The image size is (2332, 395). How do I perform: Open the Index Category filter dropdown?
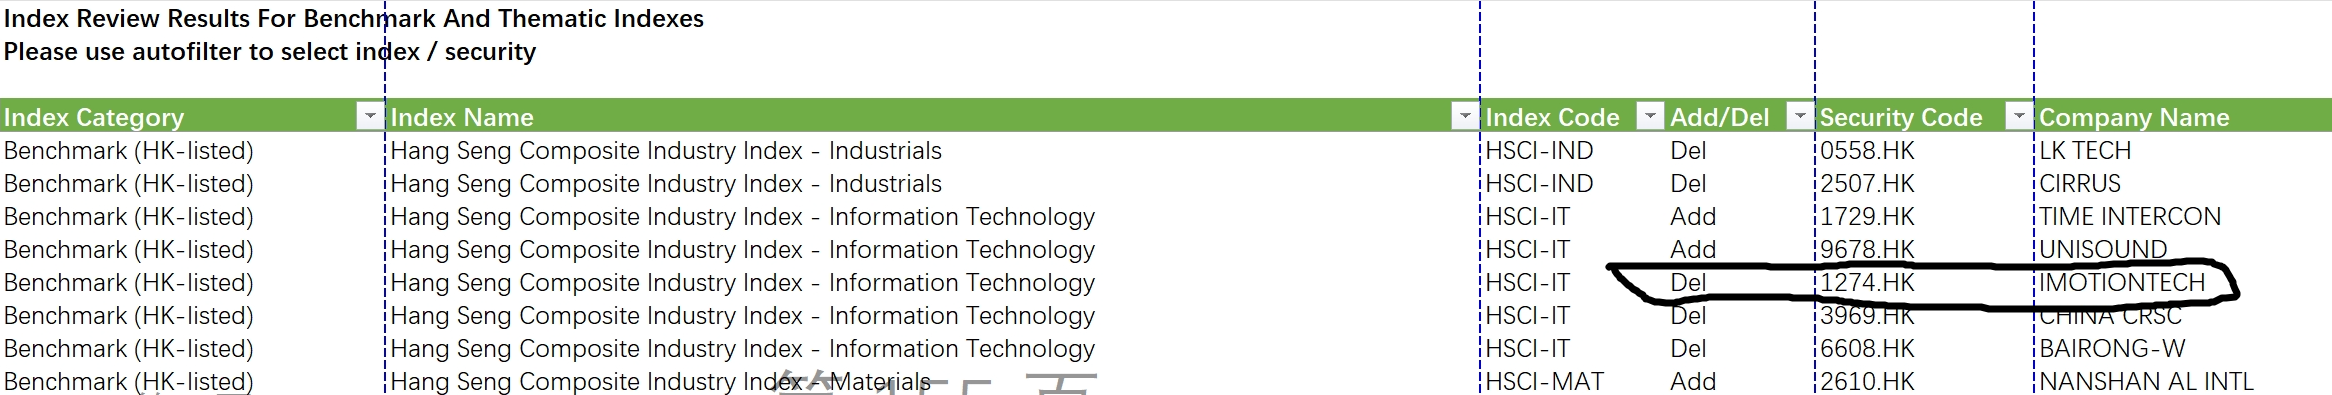click(370, 117)
